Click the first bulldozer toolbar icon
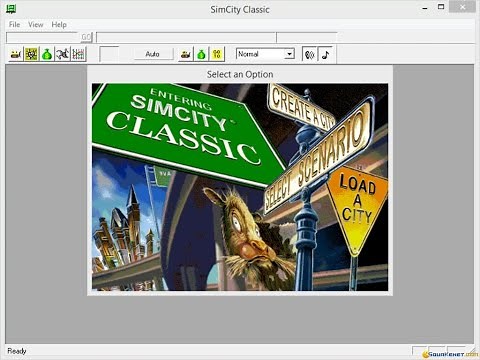Image resolution: width=480 pixels, height=360 pixels. 16,54
